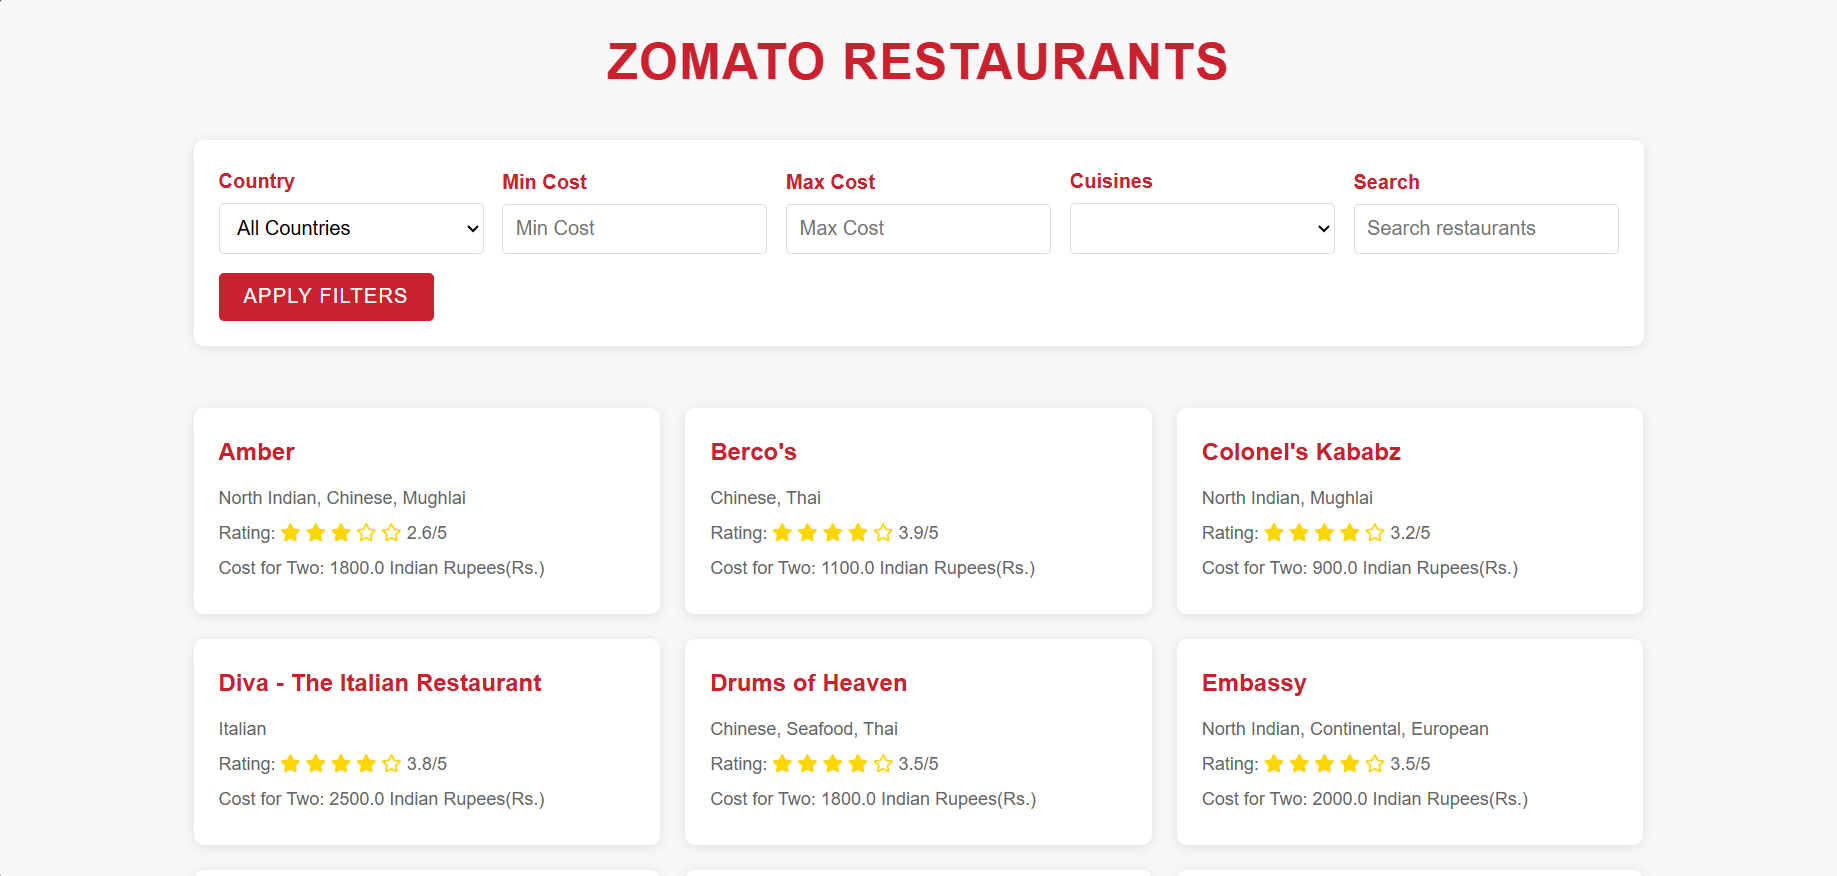Click Amber's 'Cost for Two: 1800.0' line
Viewport: 1837px width, 876px height.
(382, 568)
